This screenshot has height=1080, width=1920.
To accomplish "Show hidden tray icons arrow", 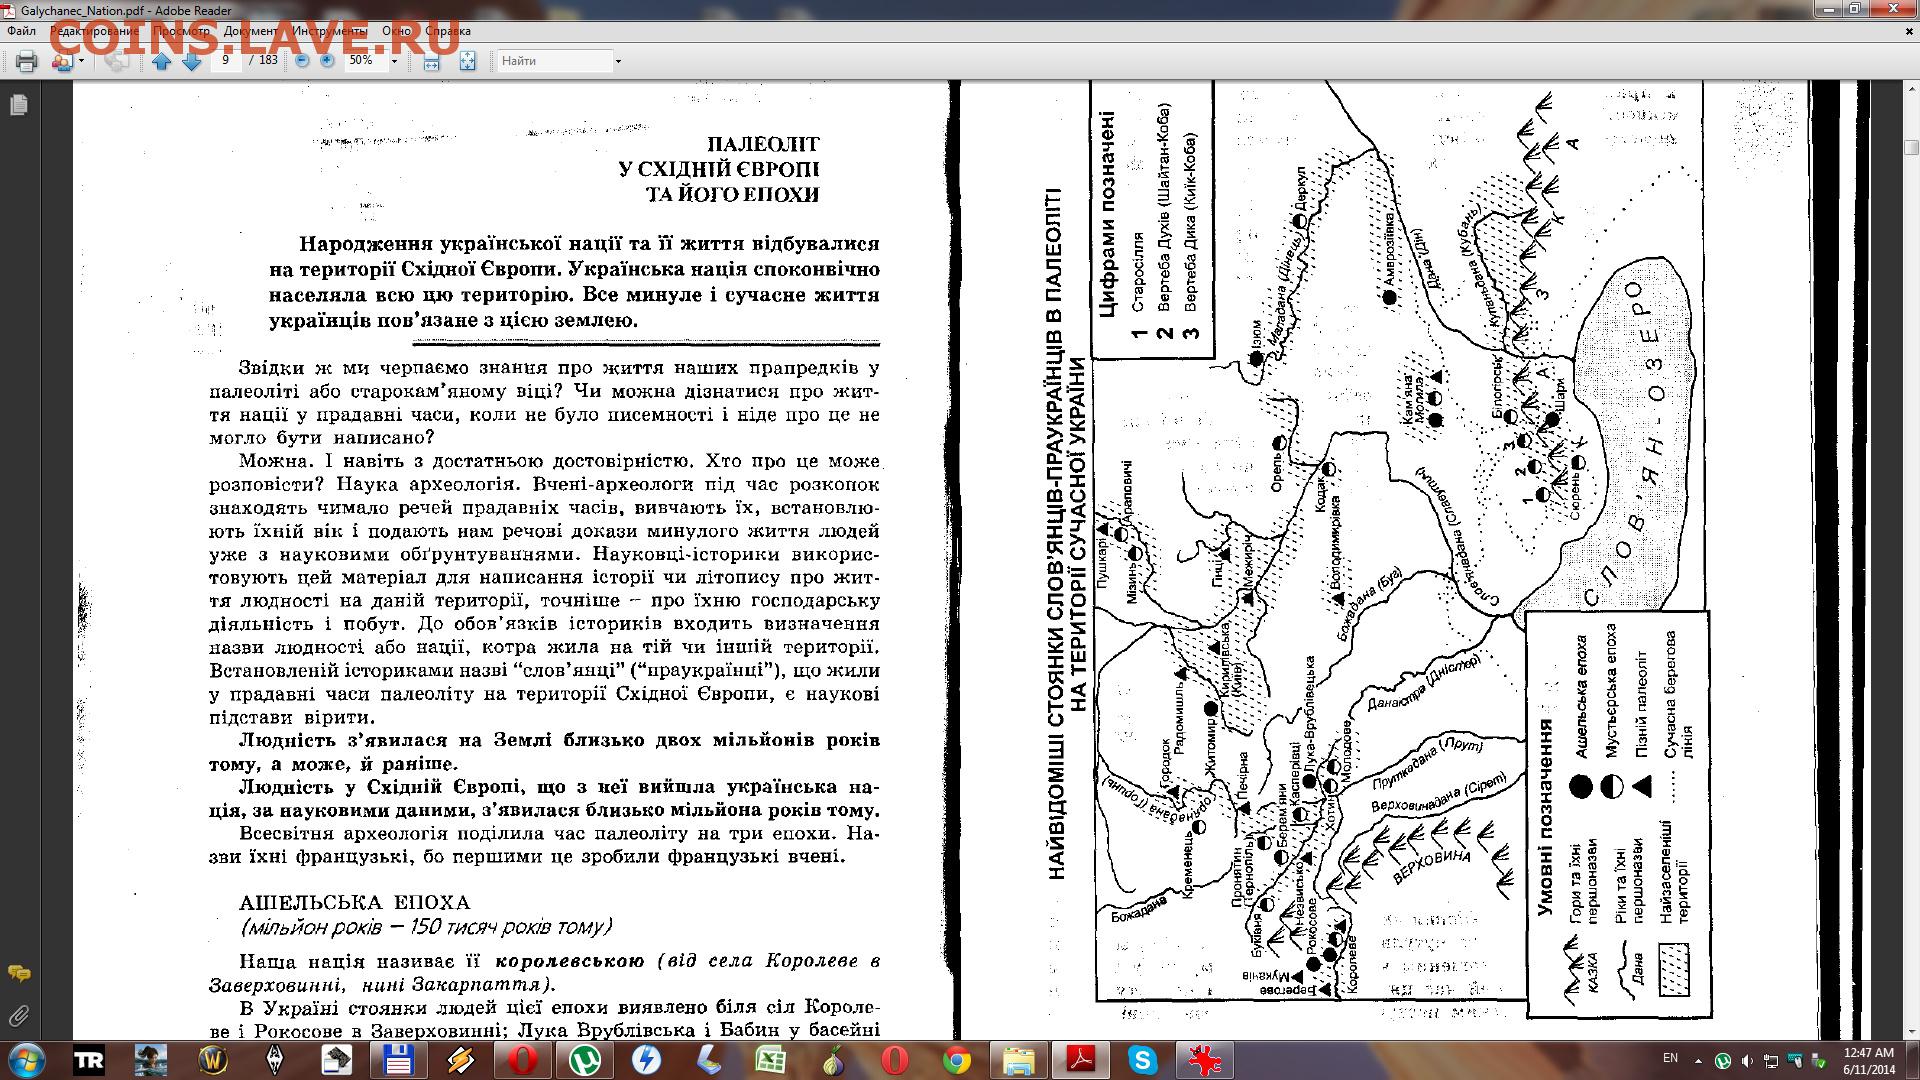I will coord(1698,1060).
